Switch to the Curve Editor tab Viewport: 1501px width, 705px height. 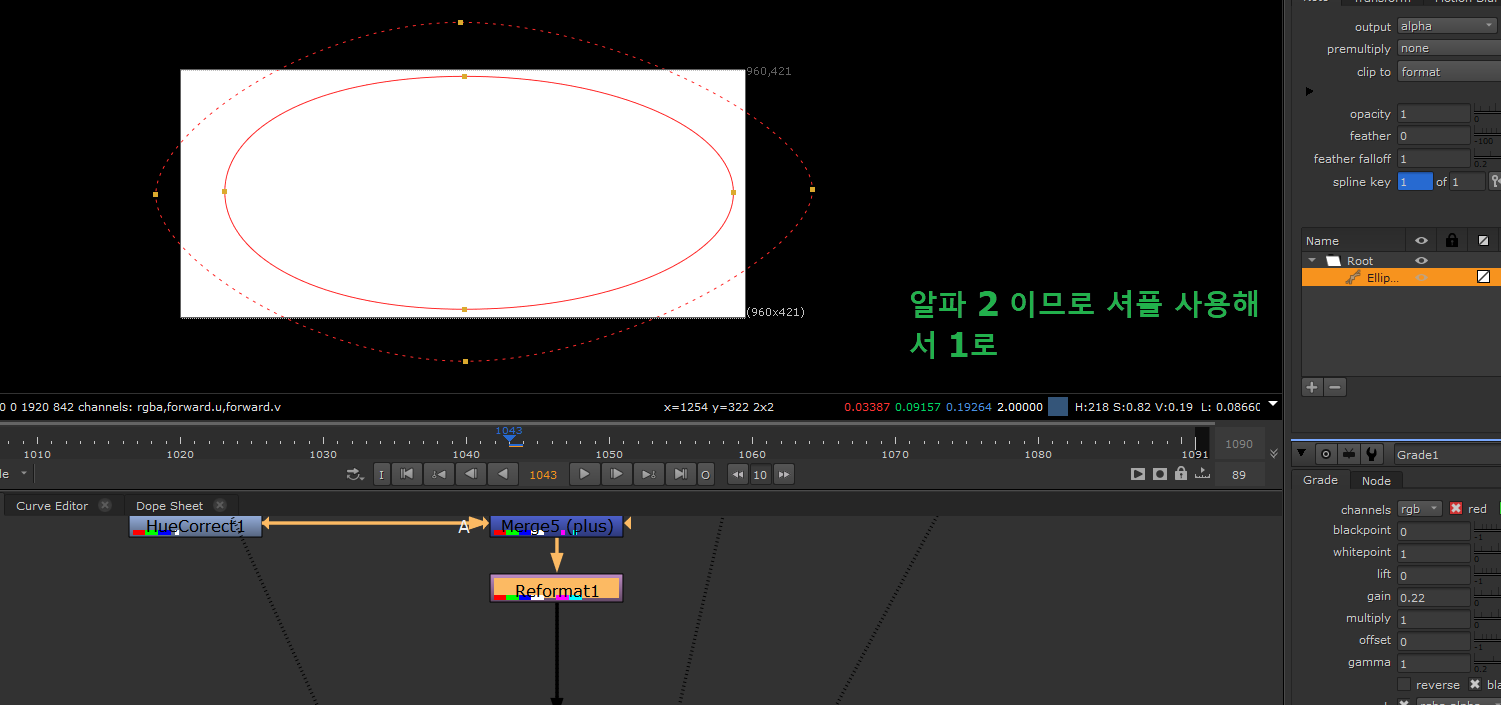coord(52,506)
